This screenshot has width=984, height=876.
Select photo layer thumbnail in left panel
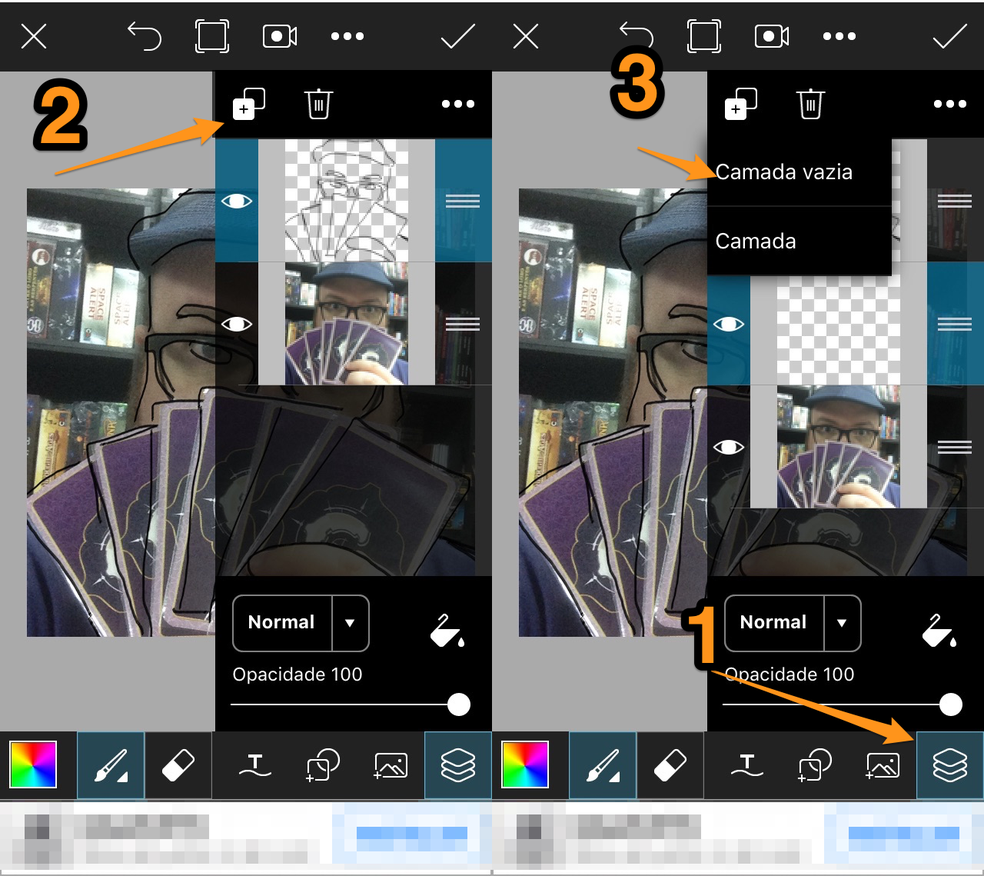[x=346, y=323]
